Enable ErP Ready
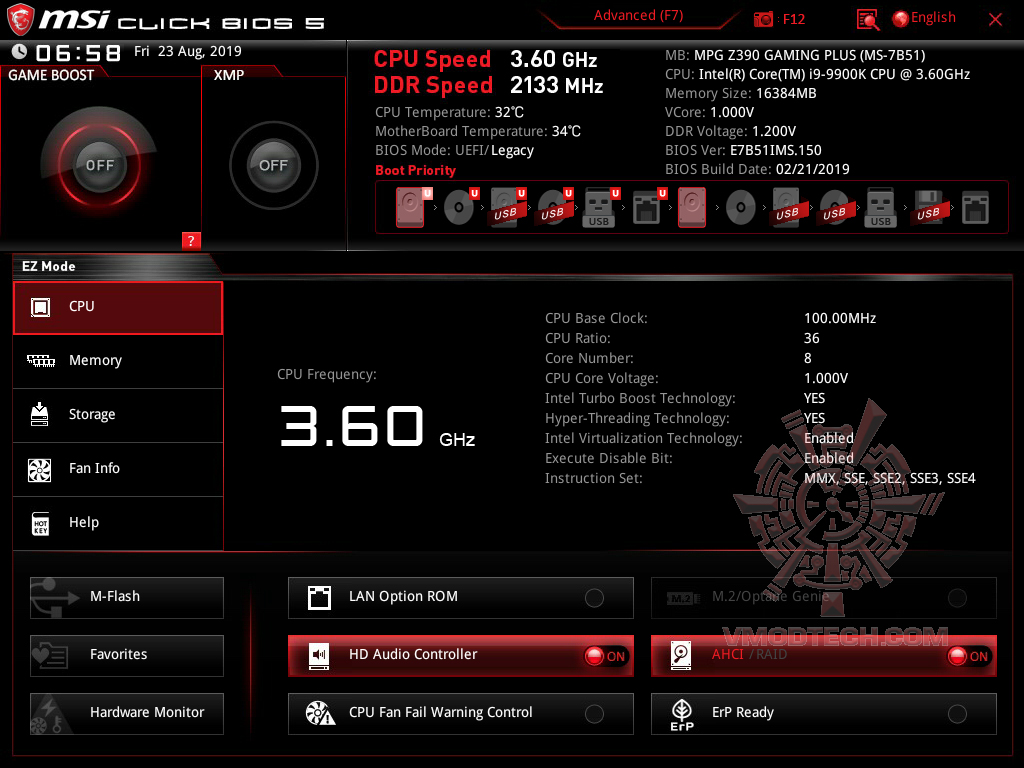This screenshot has height=768, width=1024. (x=824, y=713)
